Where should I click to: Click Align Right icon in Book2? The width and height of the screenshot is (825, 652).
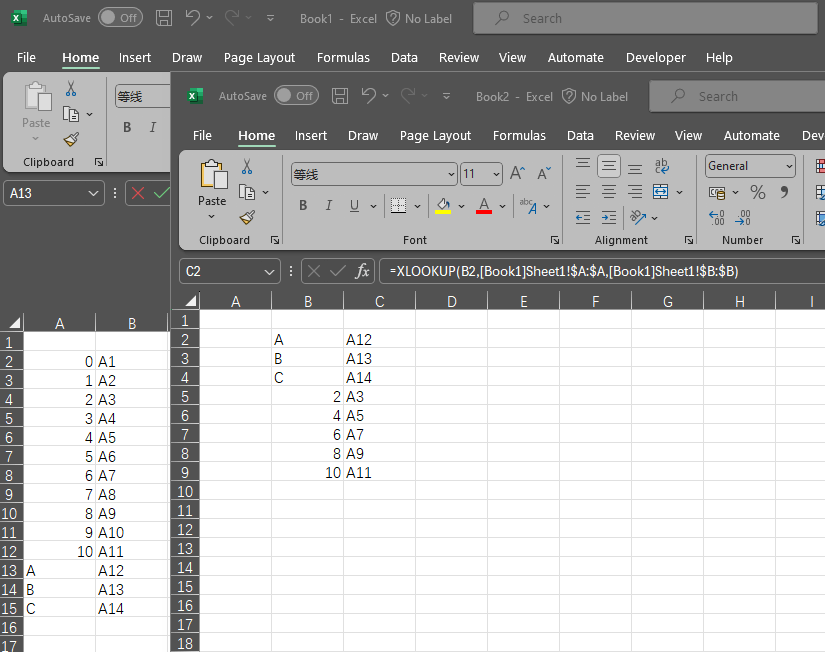[635, 192]
